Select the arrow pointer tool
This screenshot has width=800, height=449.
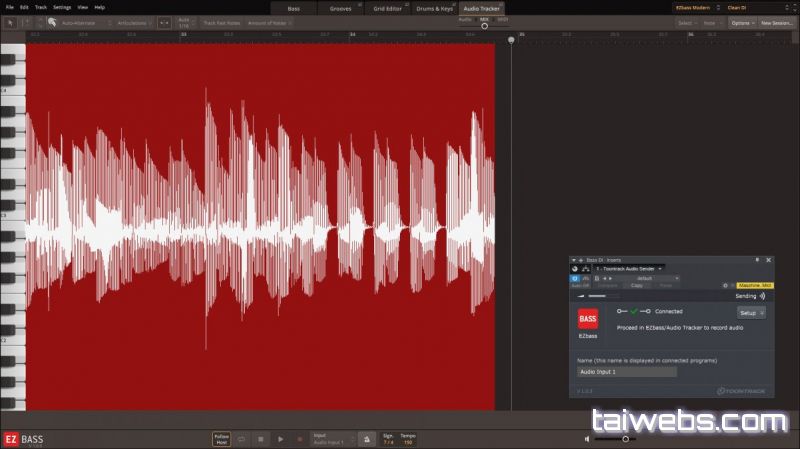tap(10, 22)
